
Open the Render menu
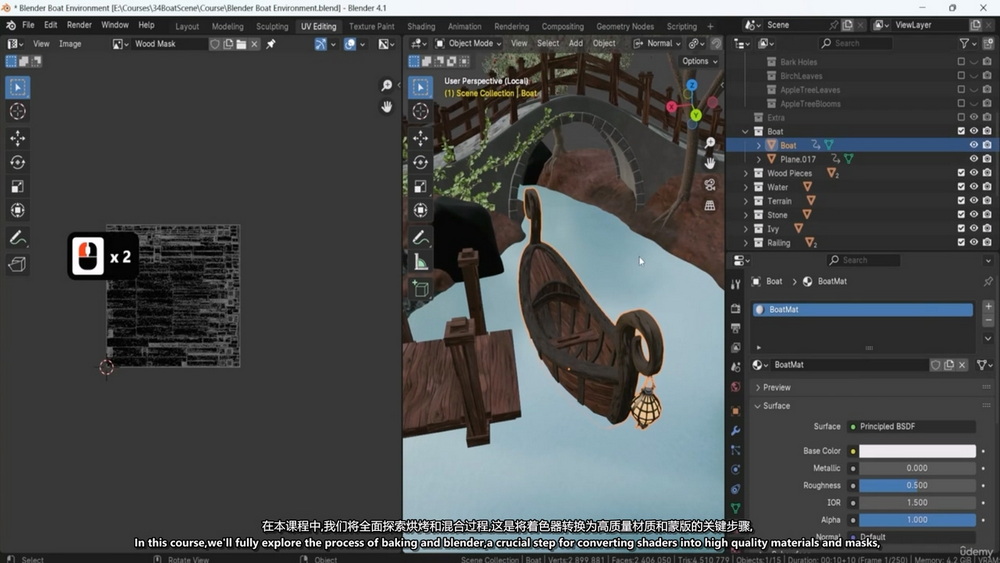click(x=79, y=25)
